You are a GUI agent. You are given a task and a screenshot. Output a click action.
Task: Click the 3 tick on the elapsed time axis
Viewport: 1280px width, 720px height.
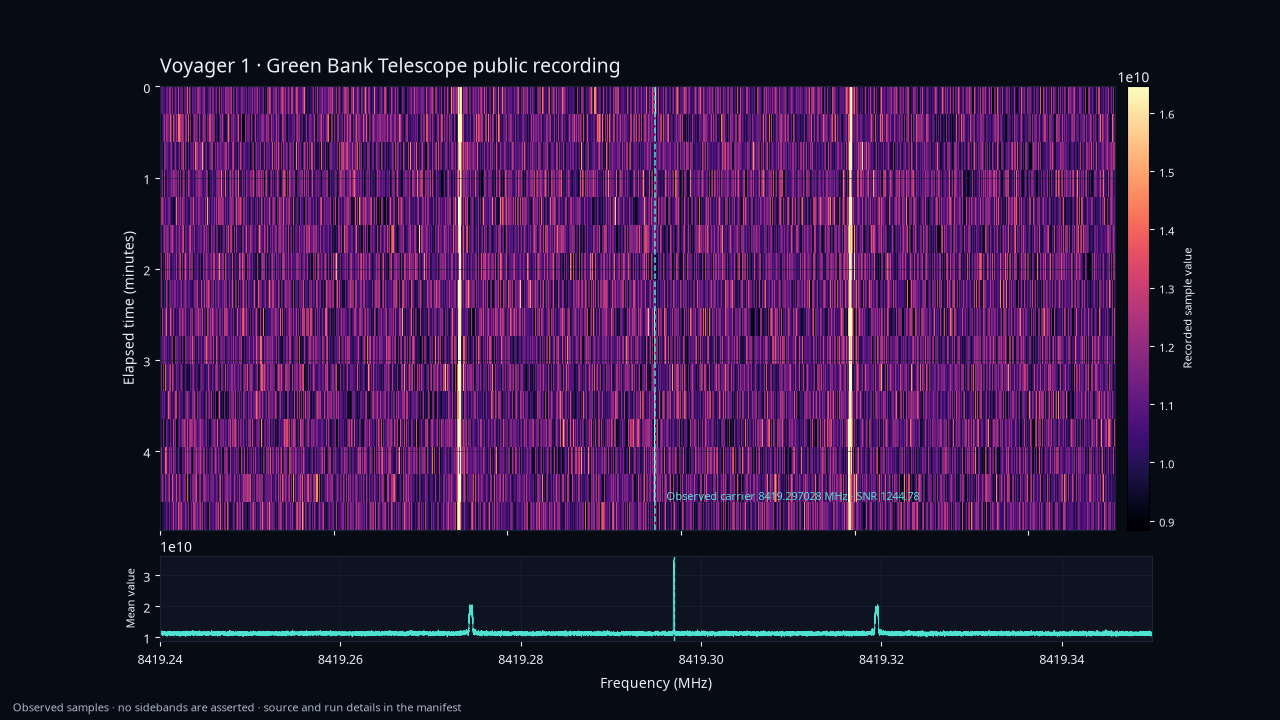[x=146, y=361]
